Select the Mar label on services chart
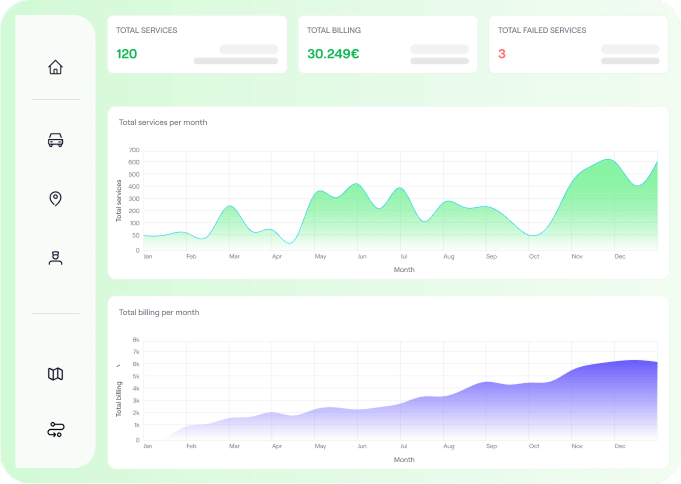 tap(234, 257)
